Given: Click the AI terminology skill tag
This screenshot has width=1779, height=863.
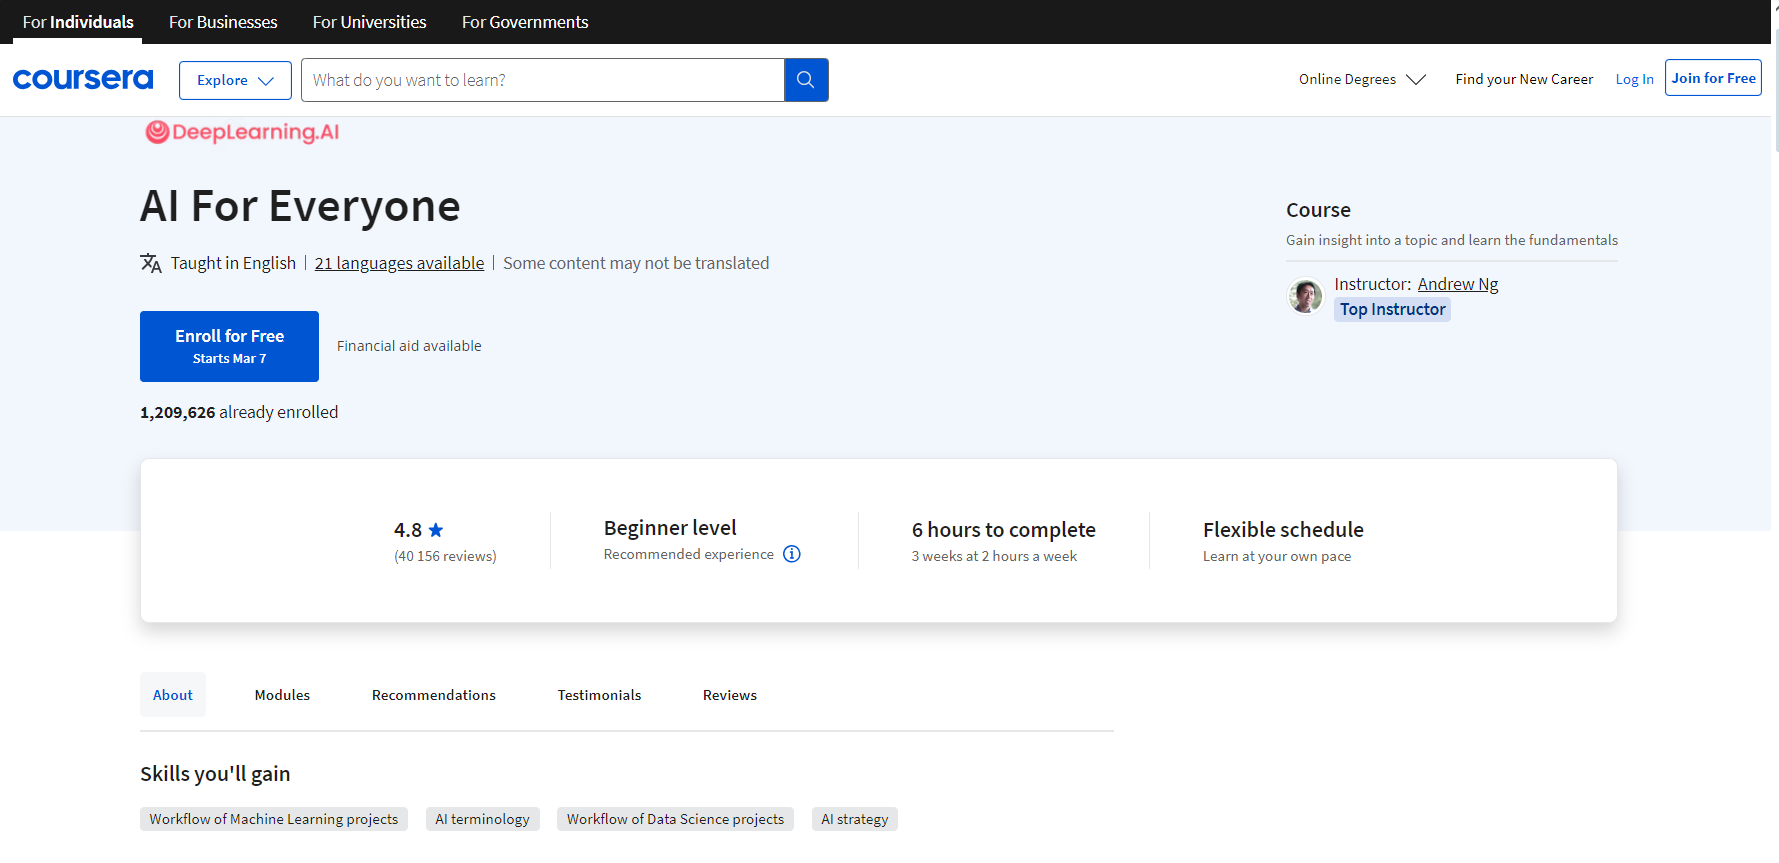Looking at the screenshot, I should (483, 819).
